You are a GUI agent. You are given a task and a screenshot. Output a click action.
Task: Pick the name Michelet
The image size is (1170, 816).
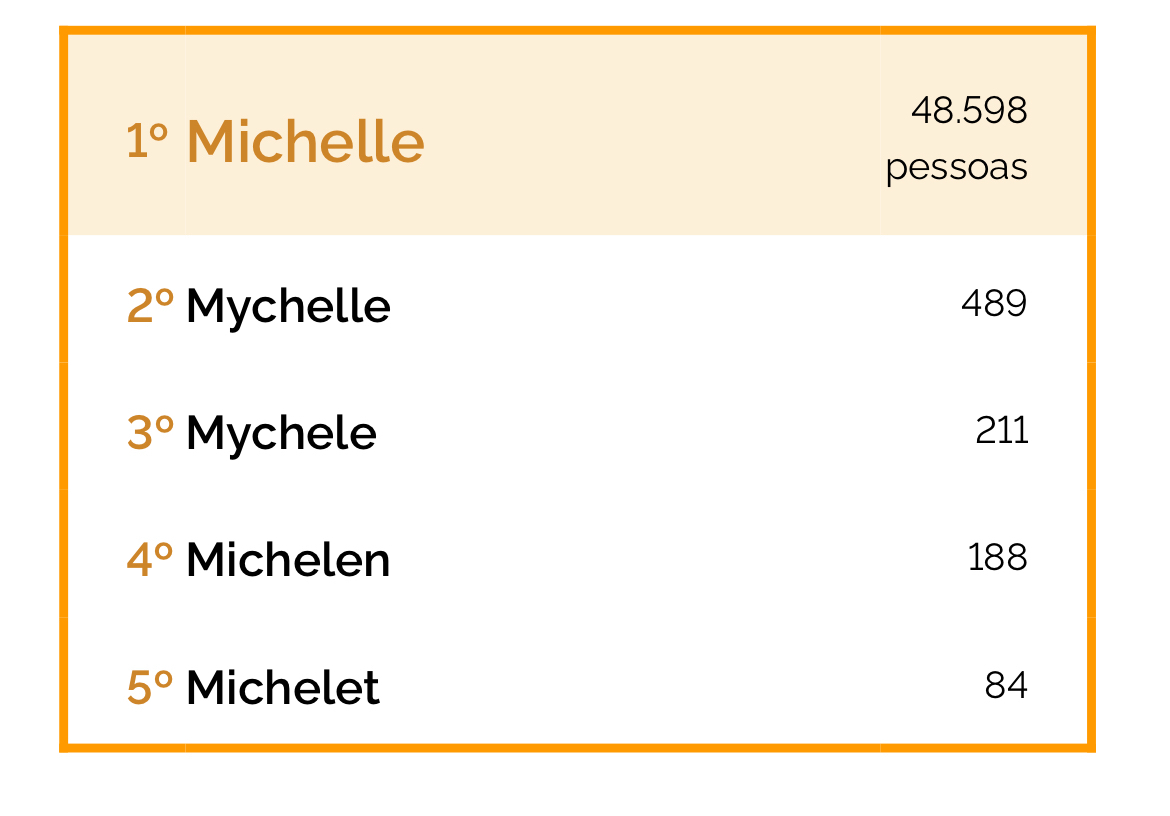tap(283, 688)
